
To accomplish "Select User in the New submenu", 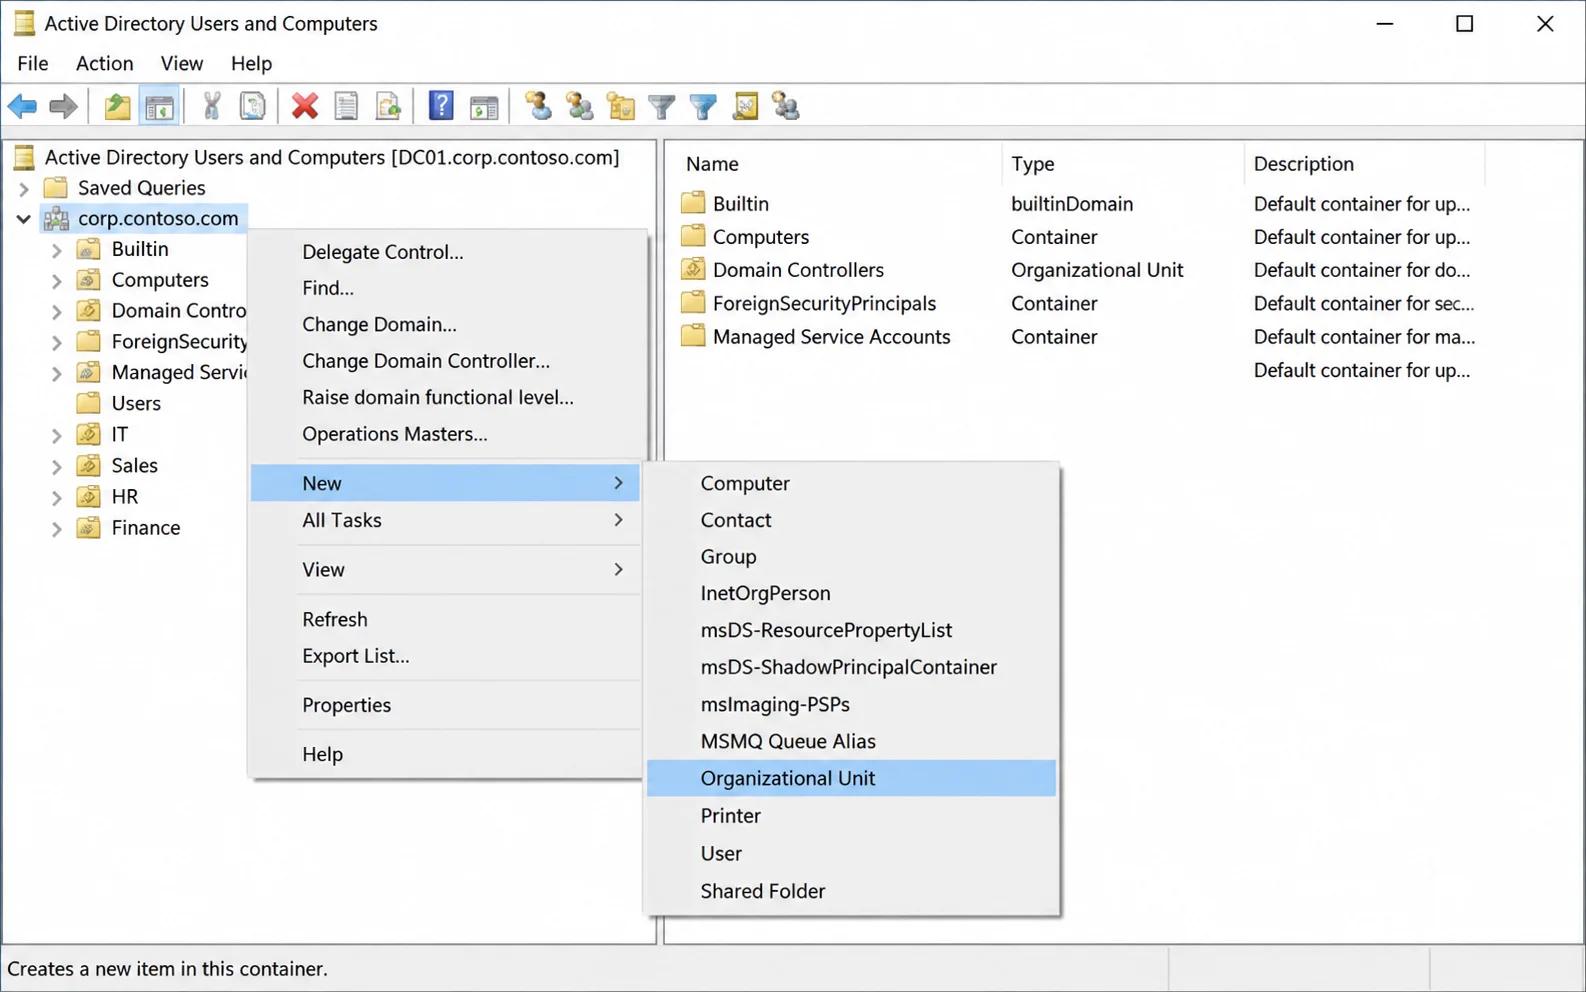I will pyautogui.click(x=851, y=853).
